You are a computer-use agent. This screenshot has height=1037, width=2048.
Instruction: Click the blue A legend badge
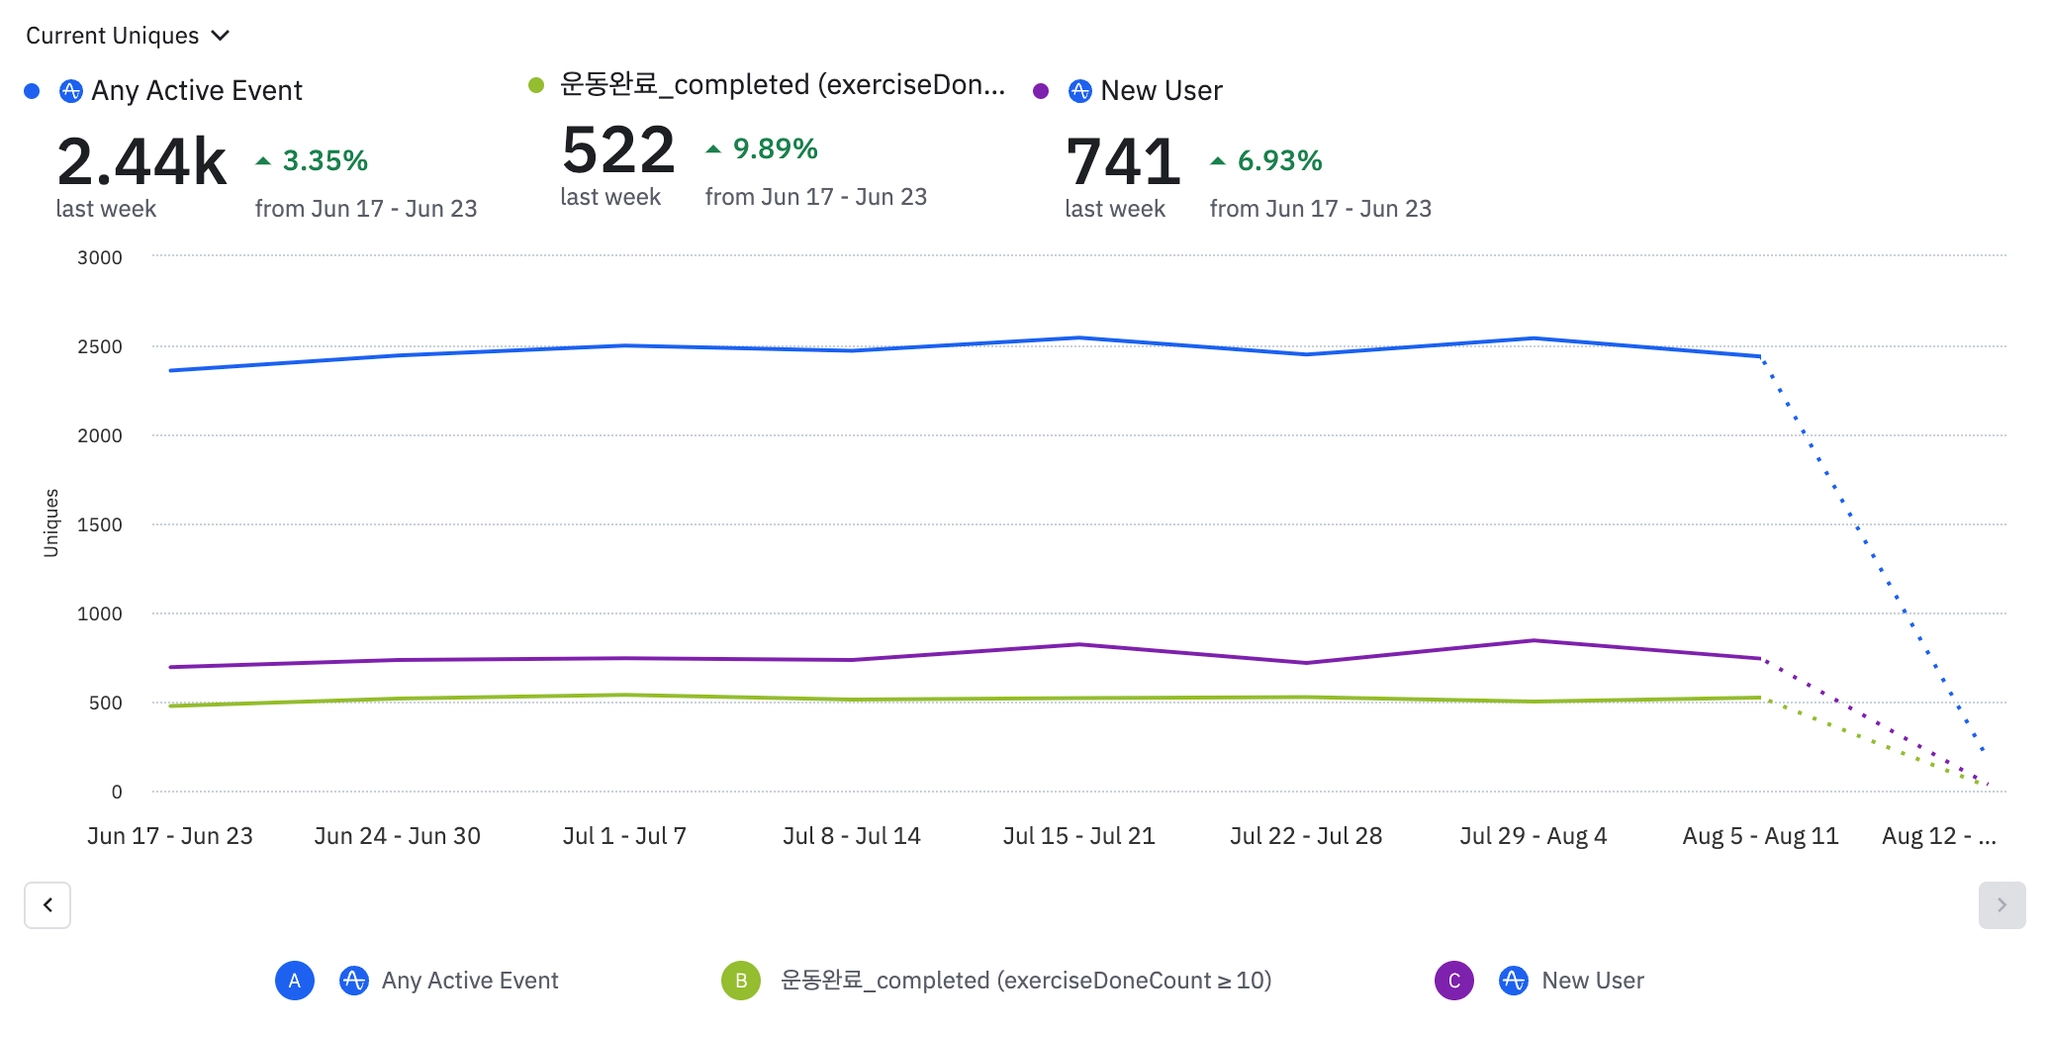click(295, 981)
